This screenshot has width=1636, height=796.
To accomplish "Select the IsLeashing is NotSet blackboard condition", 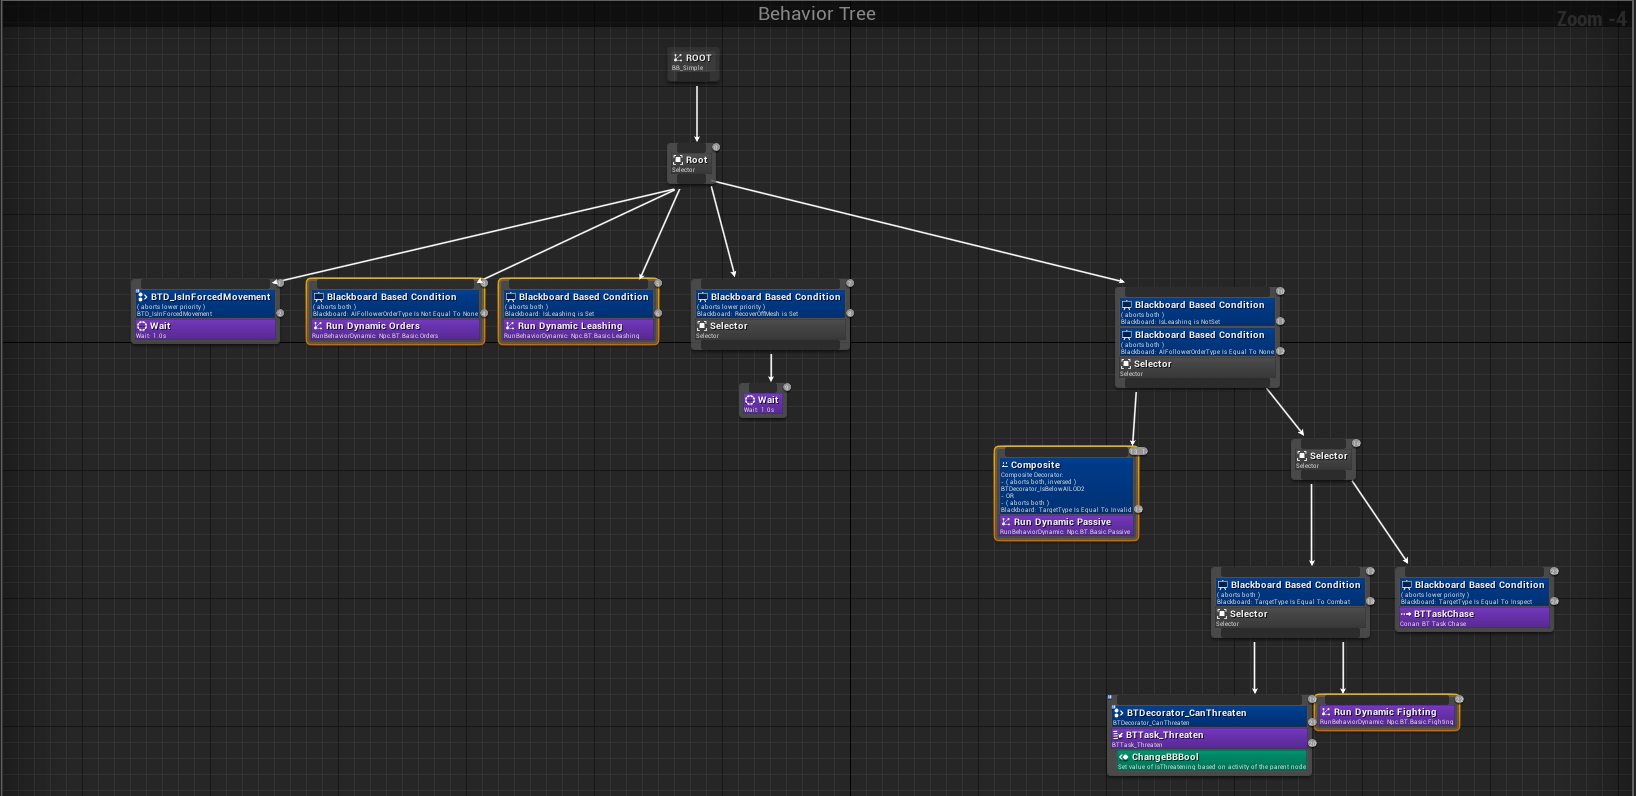I will [x=1197, y=311].
